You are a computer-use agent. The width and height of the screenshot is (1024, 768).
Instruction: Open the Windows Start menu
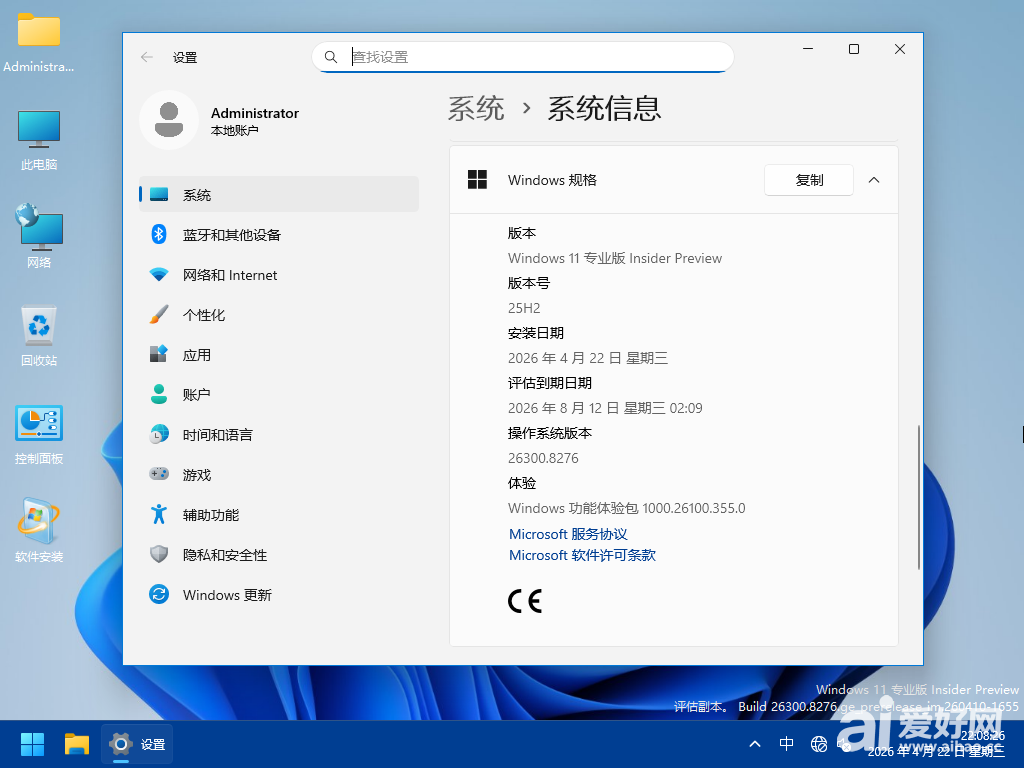[32, 744]
